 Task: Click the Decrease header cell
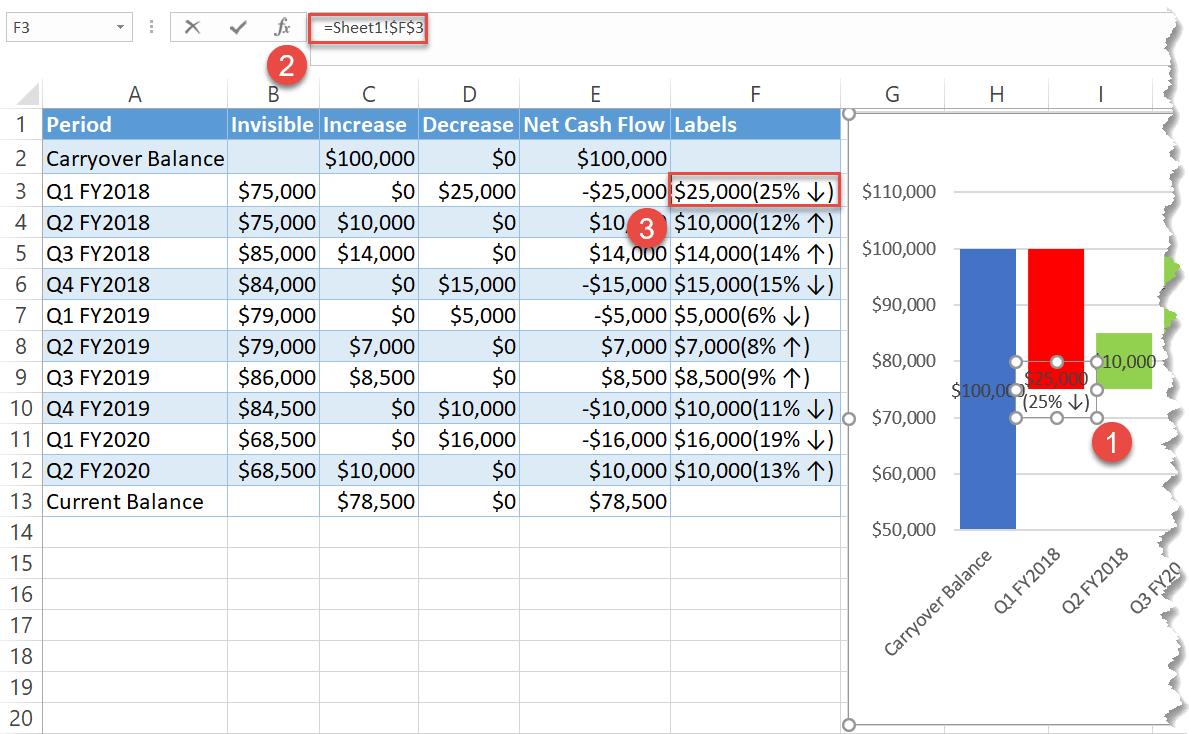coord(469,124)
